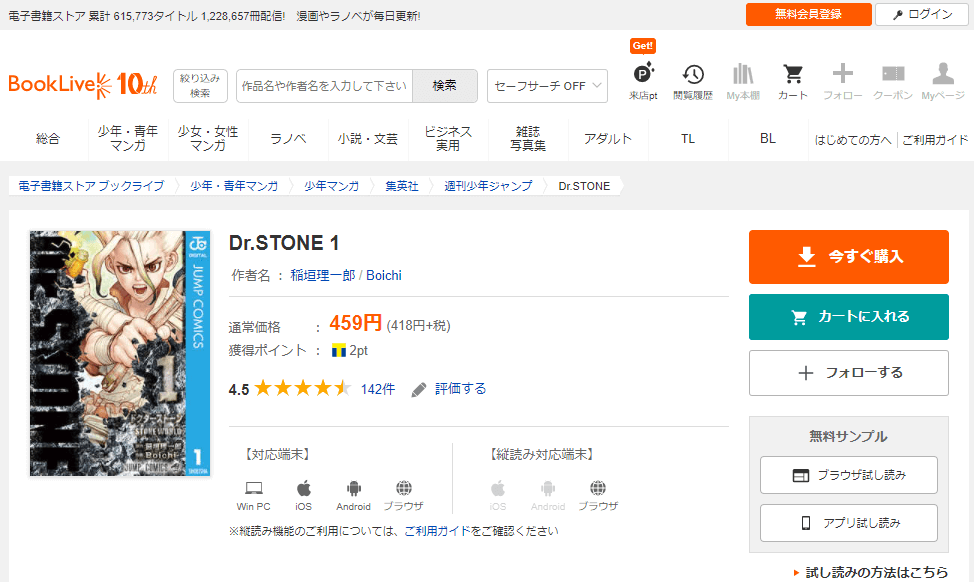The height and width of the screenshot is (582, 974).
Task: Click the フォローする toggle button
Action: (848, 373)
